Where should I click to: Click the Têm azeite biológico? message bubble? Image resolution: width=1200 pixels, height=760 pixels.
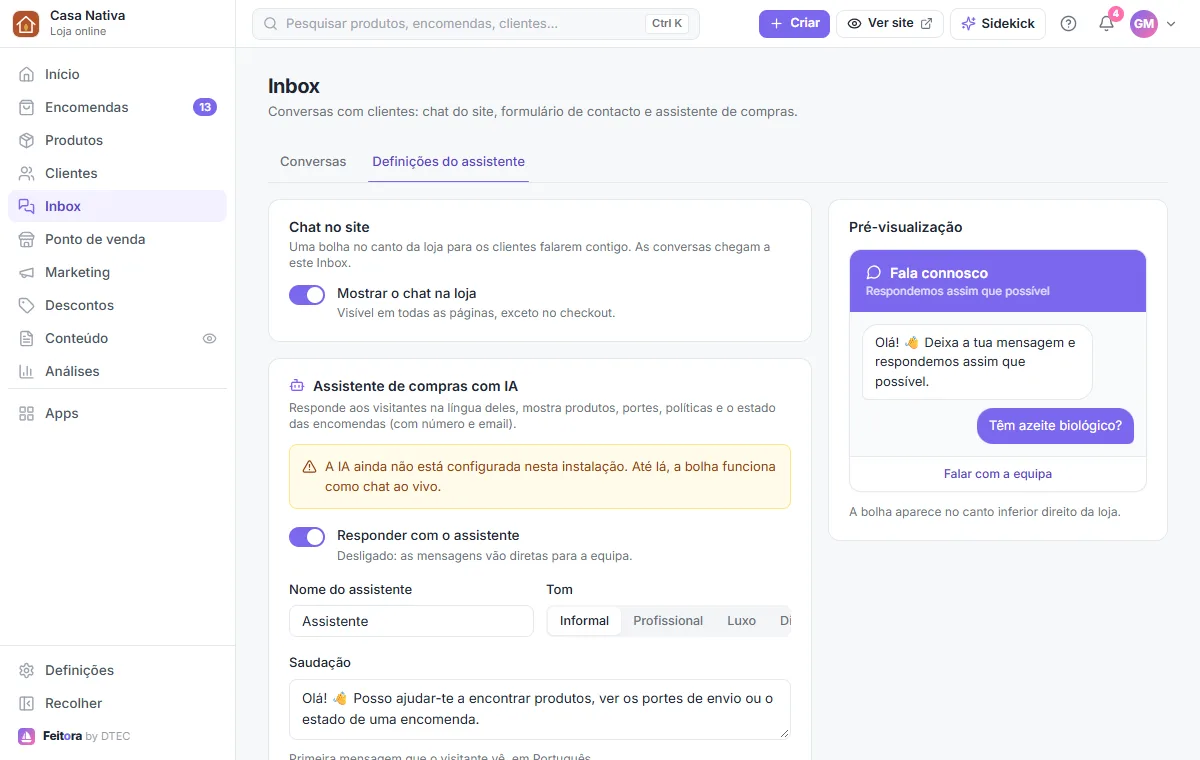click(x=1055, y=425)
